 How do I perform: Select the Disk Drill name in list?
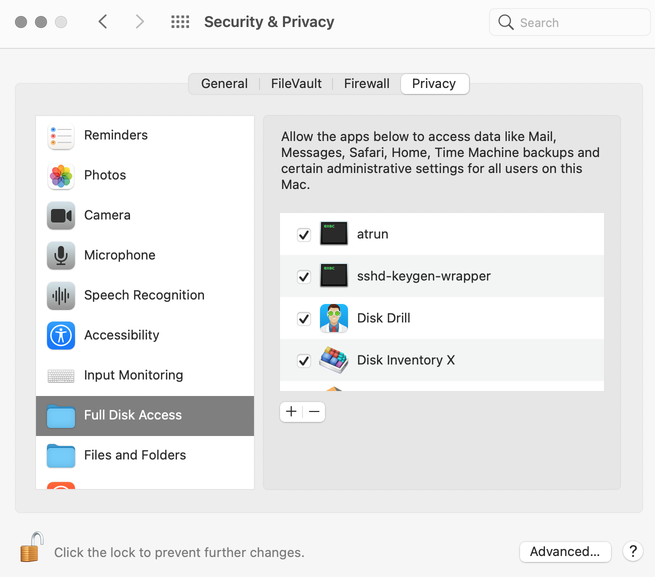(x=383, y=318)
